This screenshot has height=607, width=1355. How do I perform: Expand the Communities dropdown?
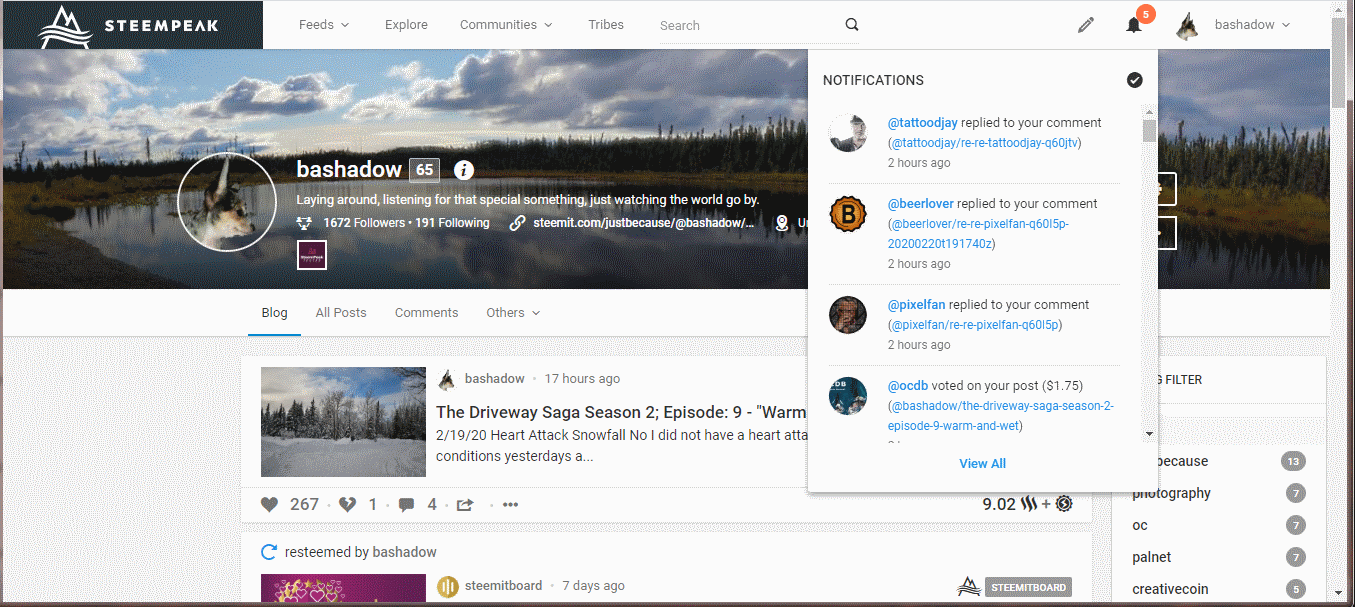[505, 25]
